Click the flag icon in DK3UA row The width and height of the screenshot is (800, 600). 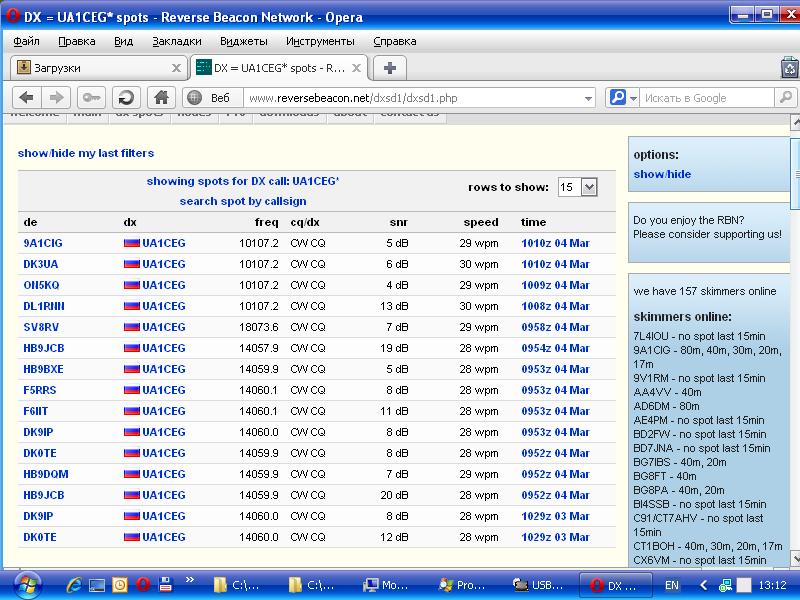click(x=132, y=264)
